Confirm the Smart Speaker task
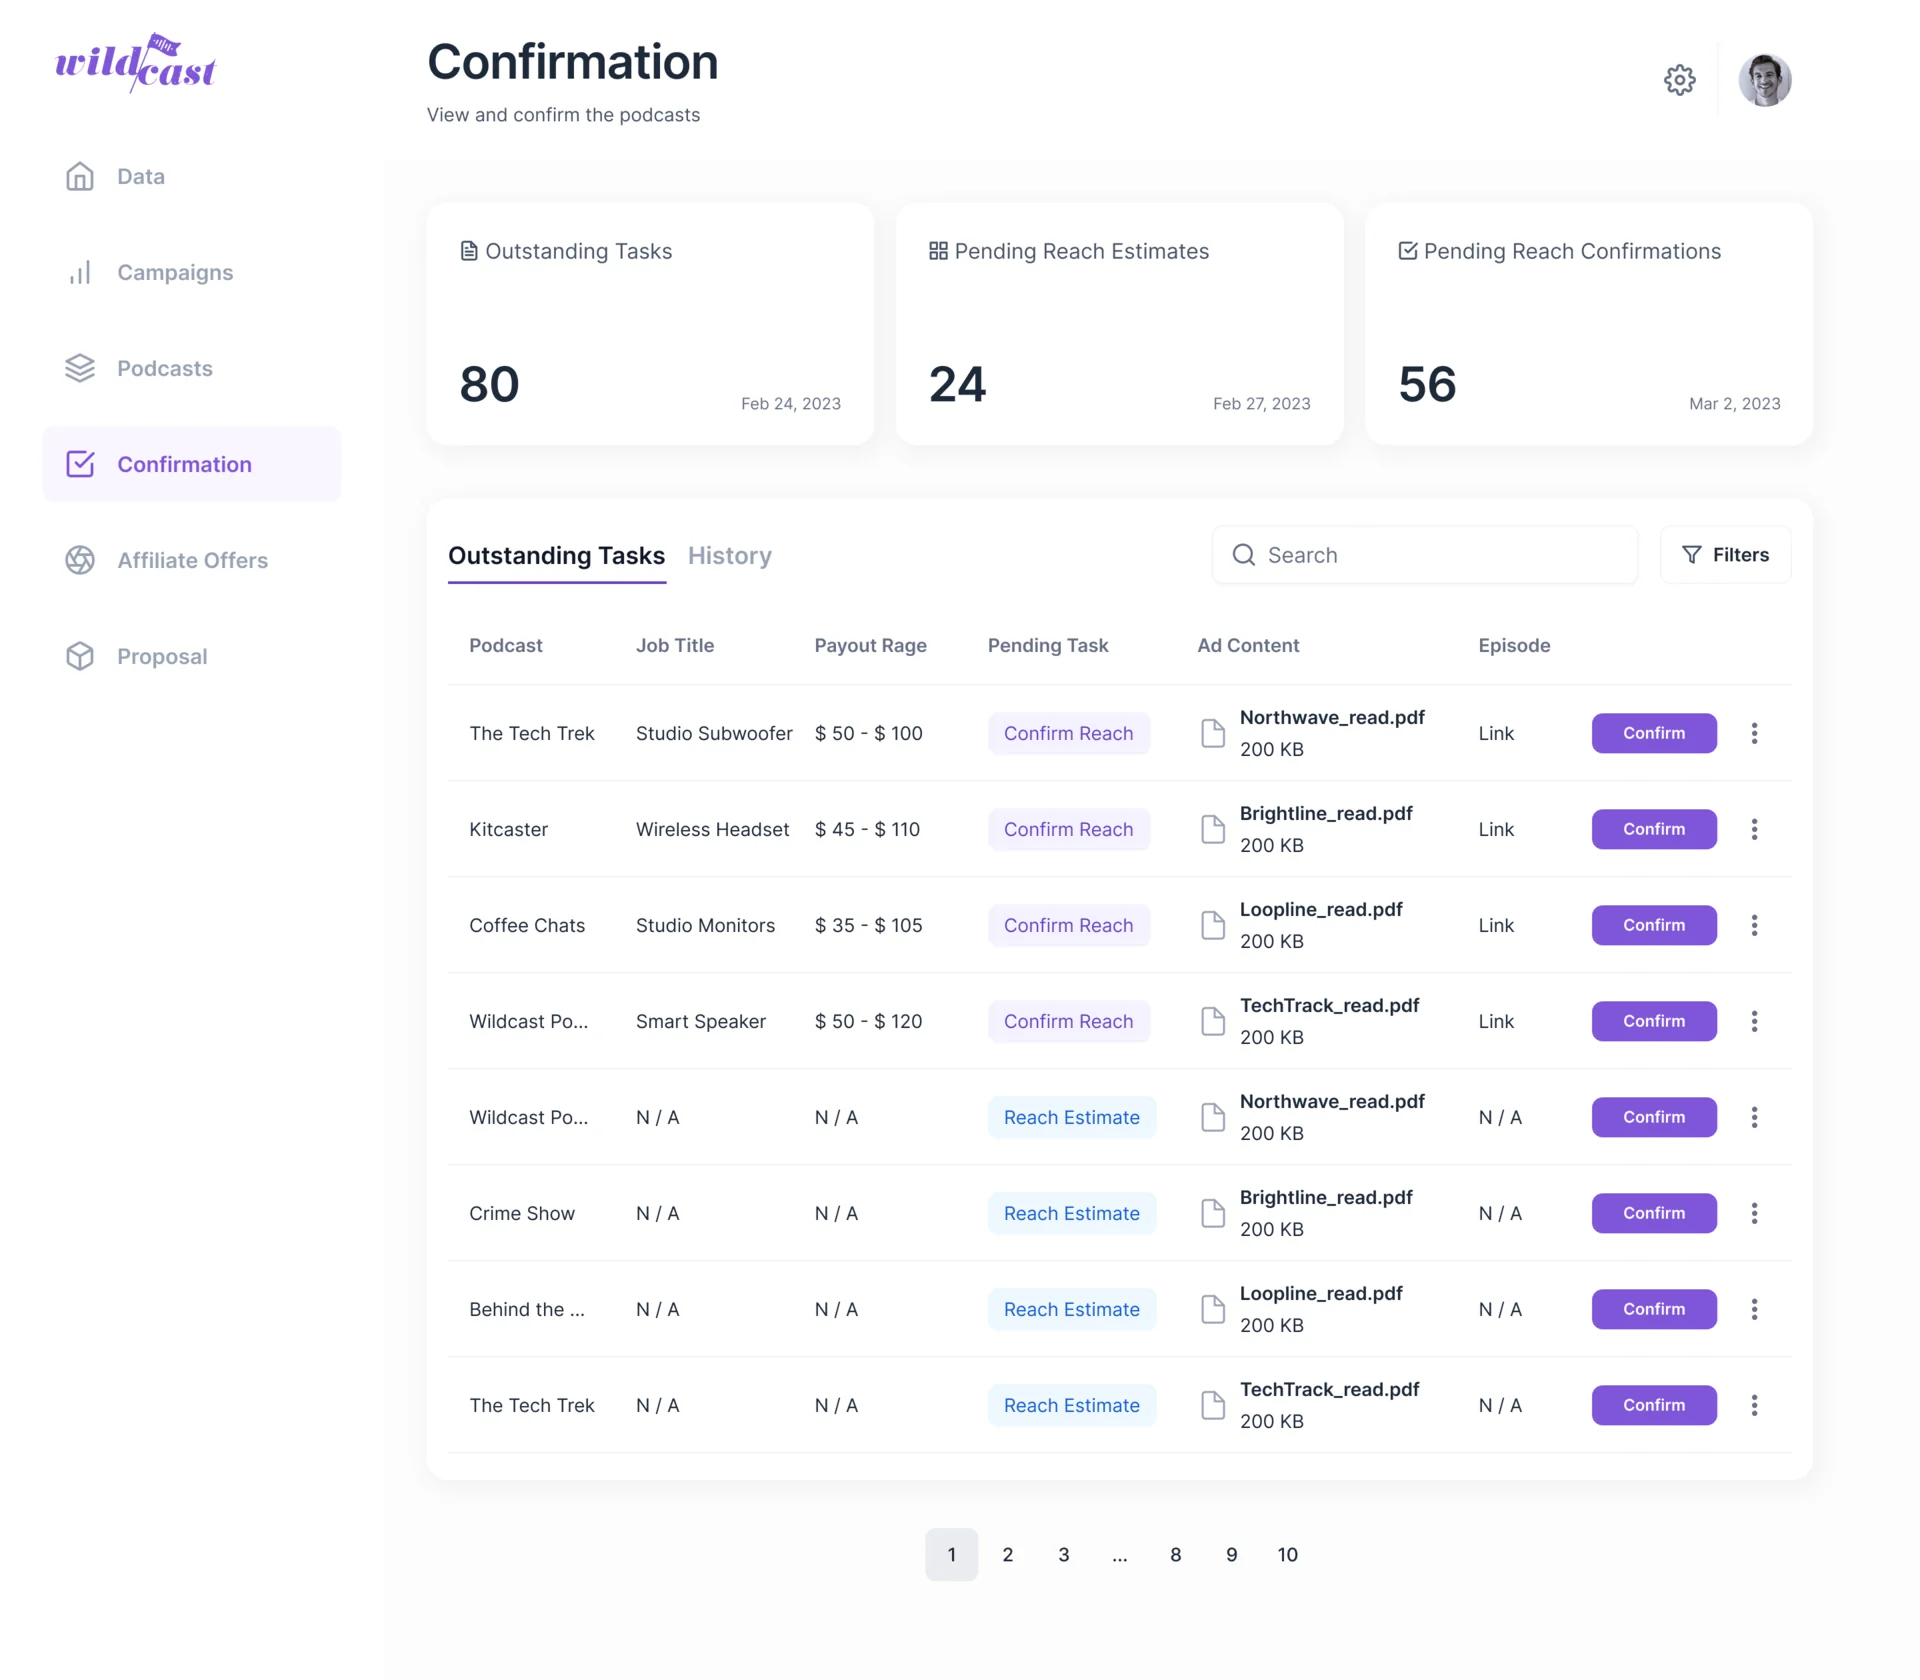 coord(1654,1021)
